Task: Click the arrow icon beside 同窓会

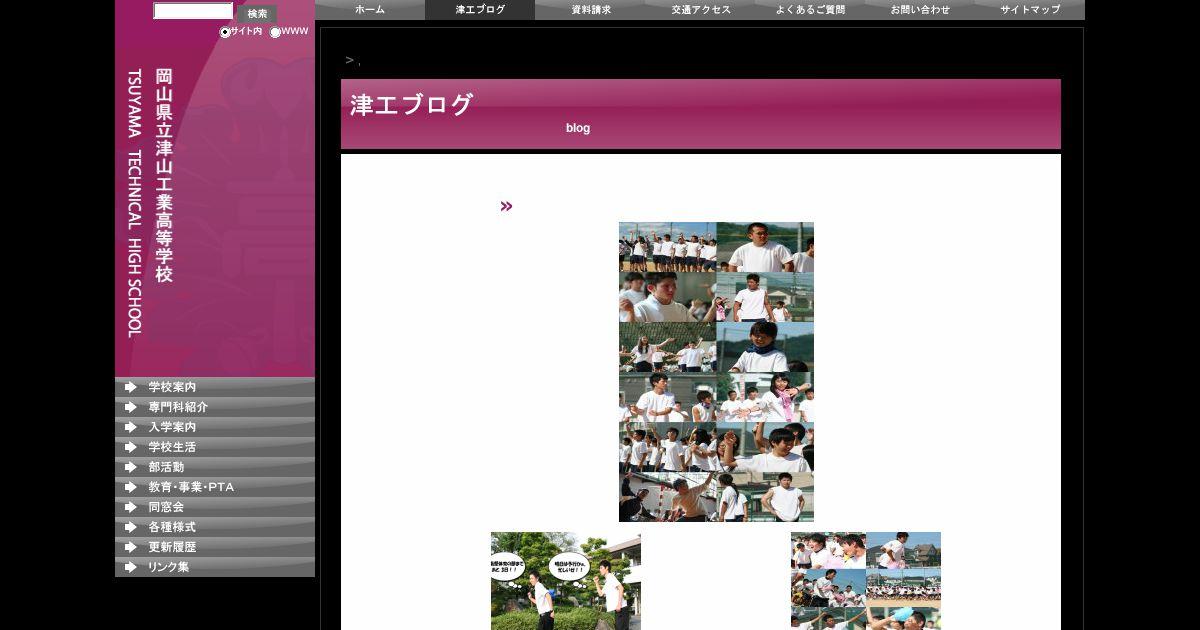Action: click(x=130, y=507)
